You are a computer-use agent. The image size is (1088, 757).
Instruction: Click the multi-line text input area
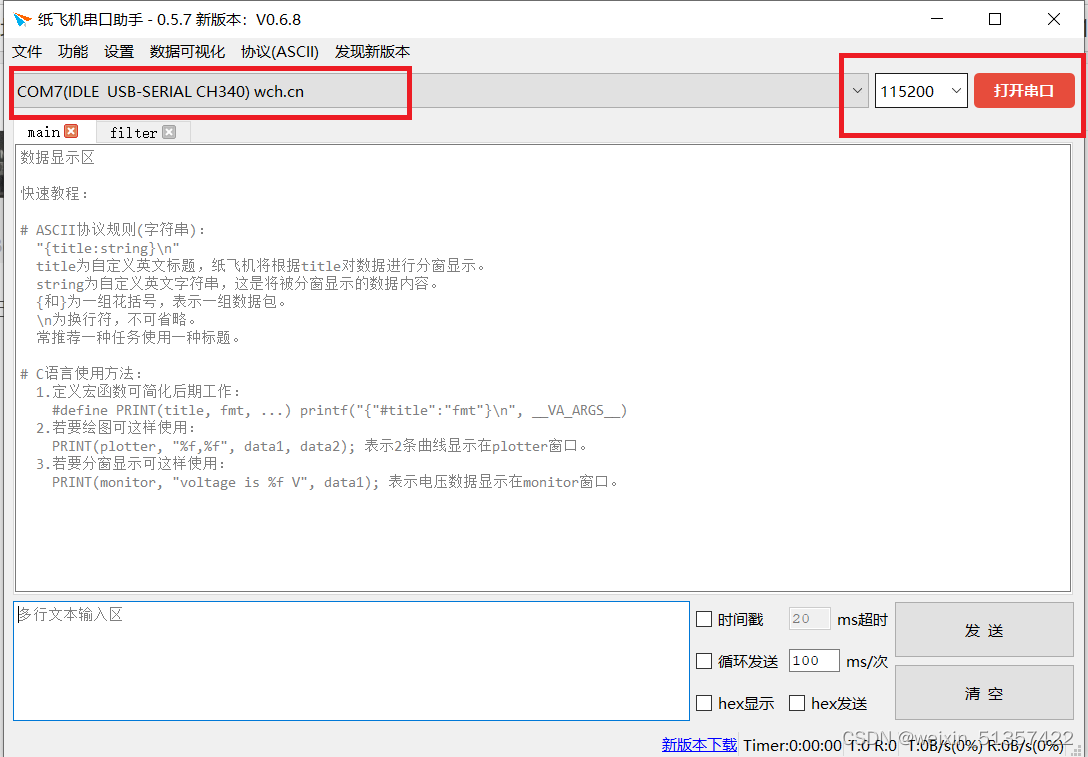tap(350, 660)
